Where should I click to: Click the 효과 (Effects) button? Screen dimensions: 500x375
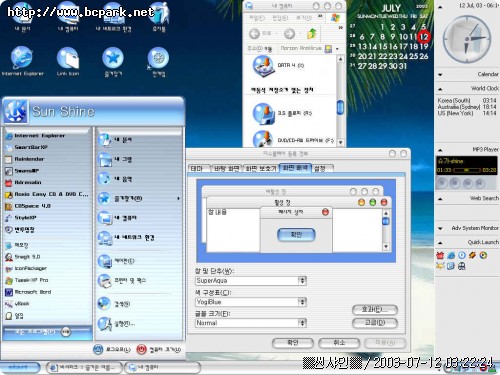pos(375,310)
